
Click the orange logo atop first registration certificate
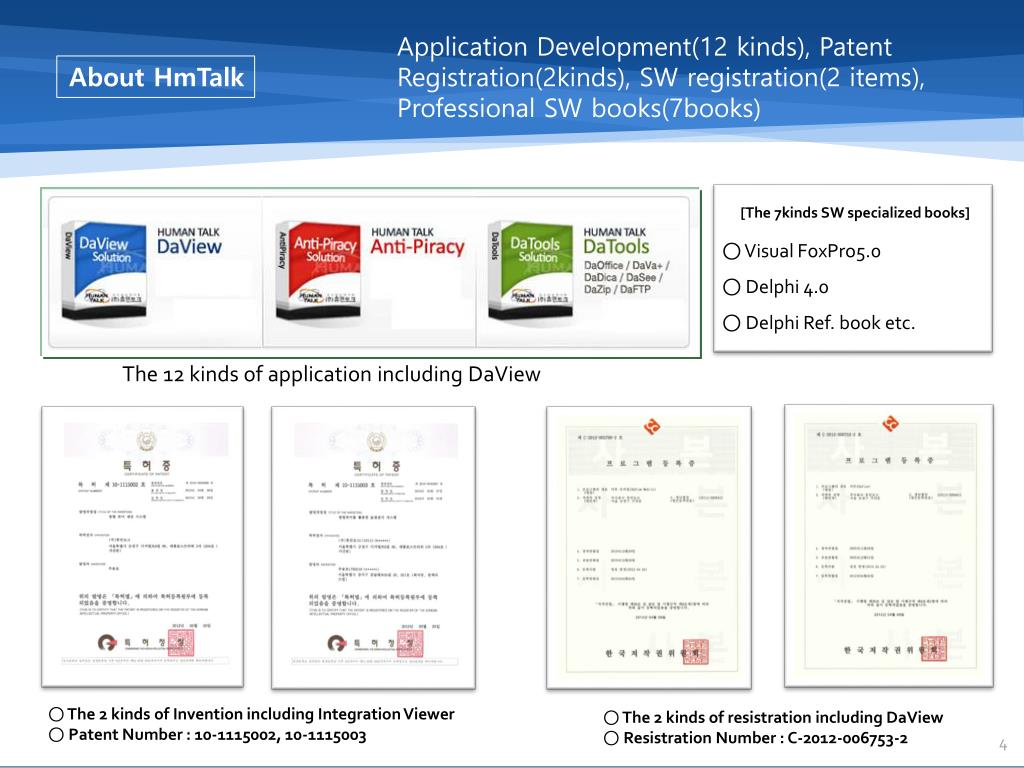click(x=652, y=427)
